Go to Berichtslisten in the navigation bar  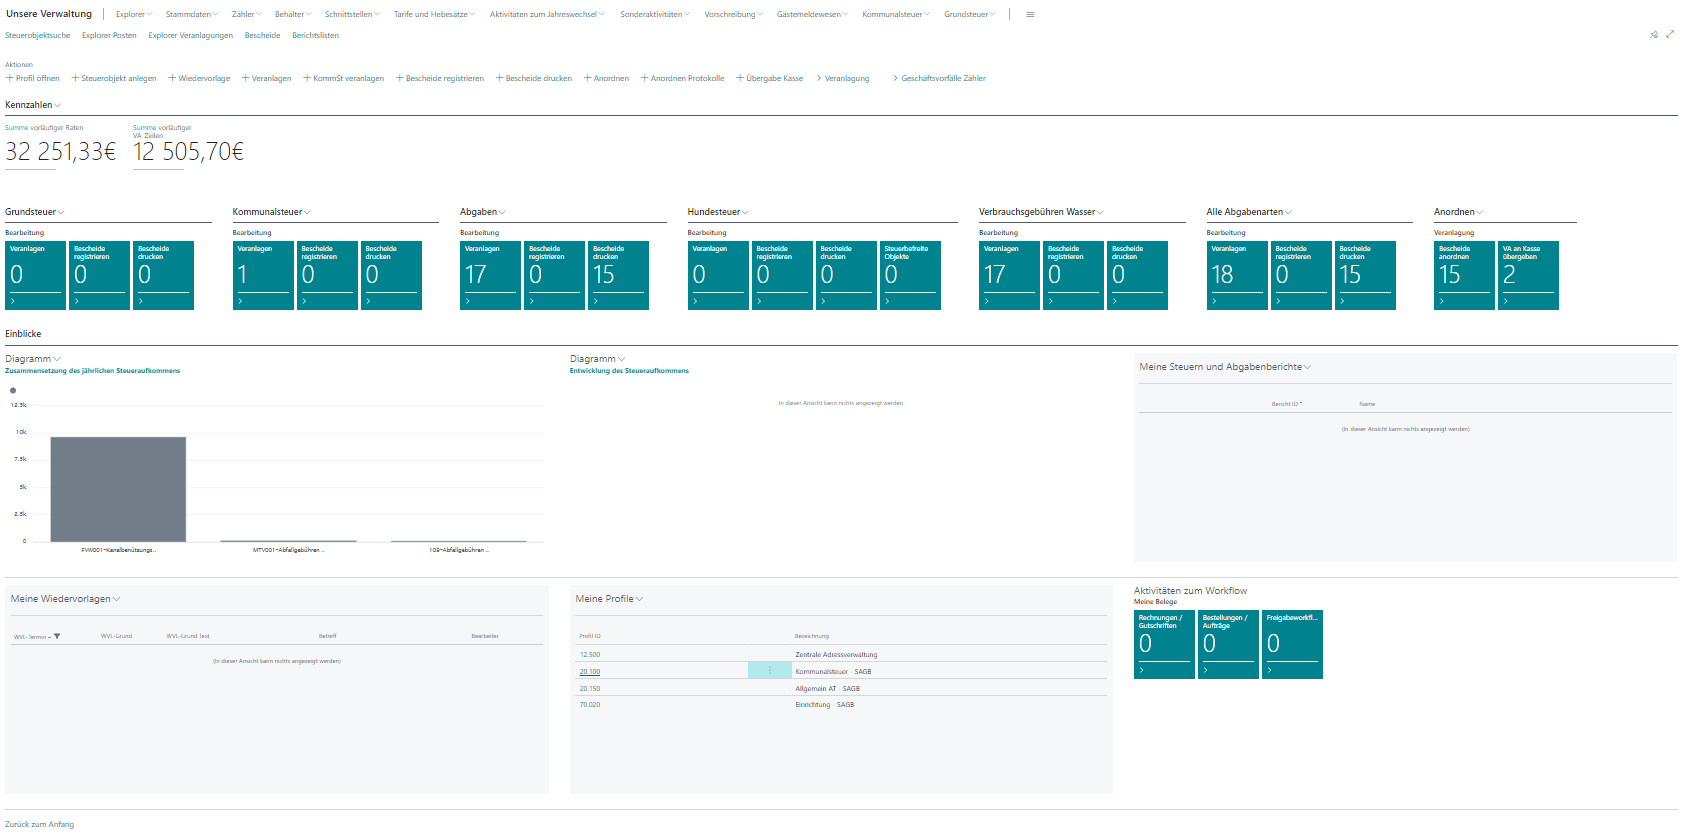315,35
